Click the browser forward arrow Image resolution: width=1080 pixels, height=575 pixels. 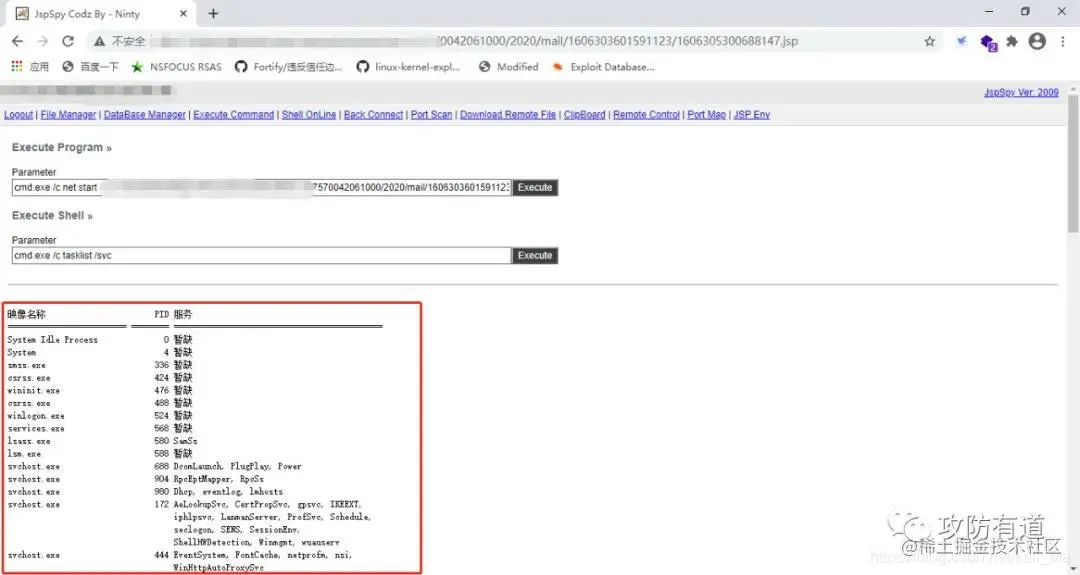coord(43,41)
